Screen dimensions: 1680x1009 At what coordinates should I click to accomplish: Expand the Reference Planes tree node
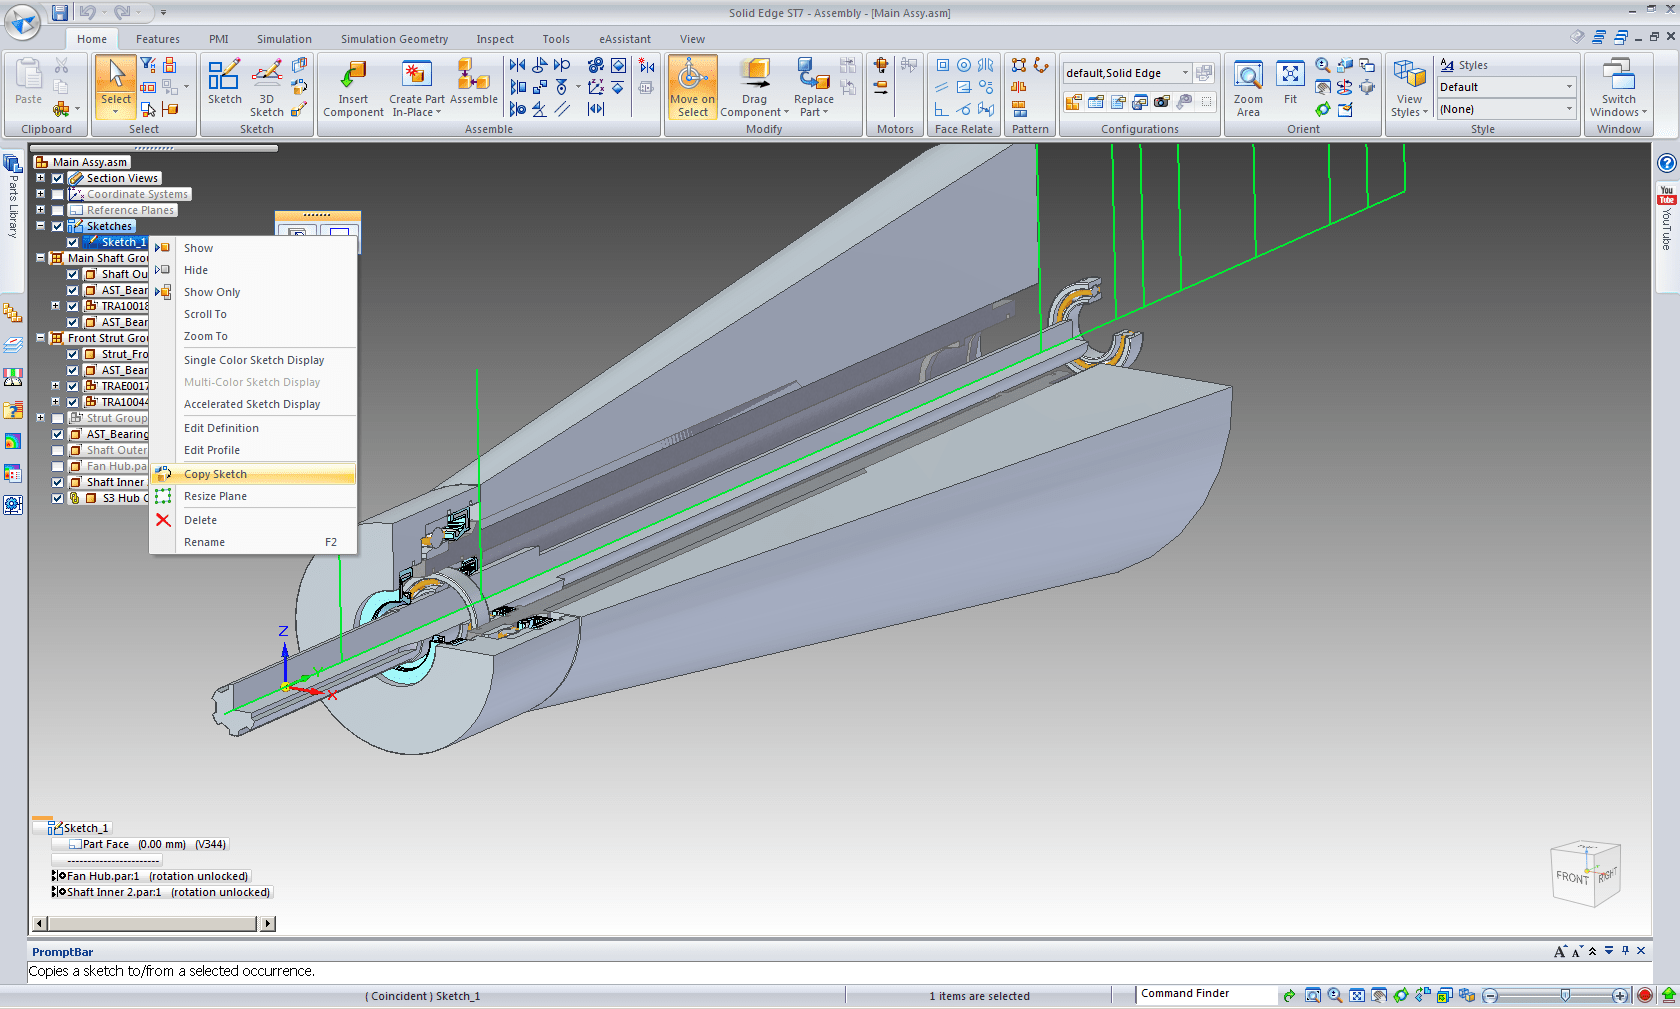(41, 210)
